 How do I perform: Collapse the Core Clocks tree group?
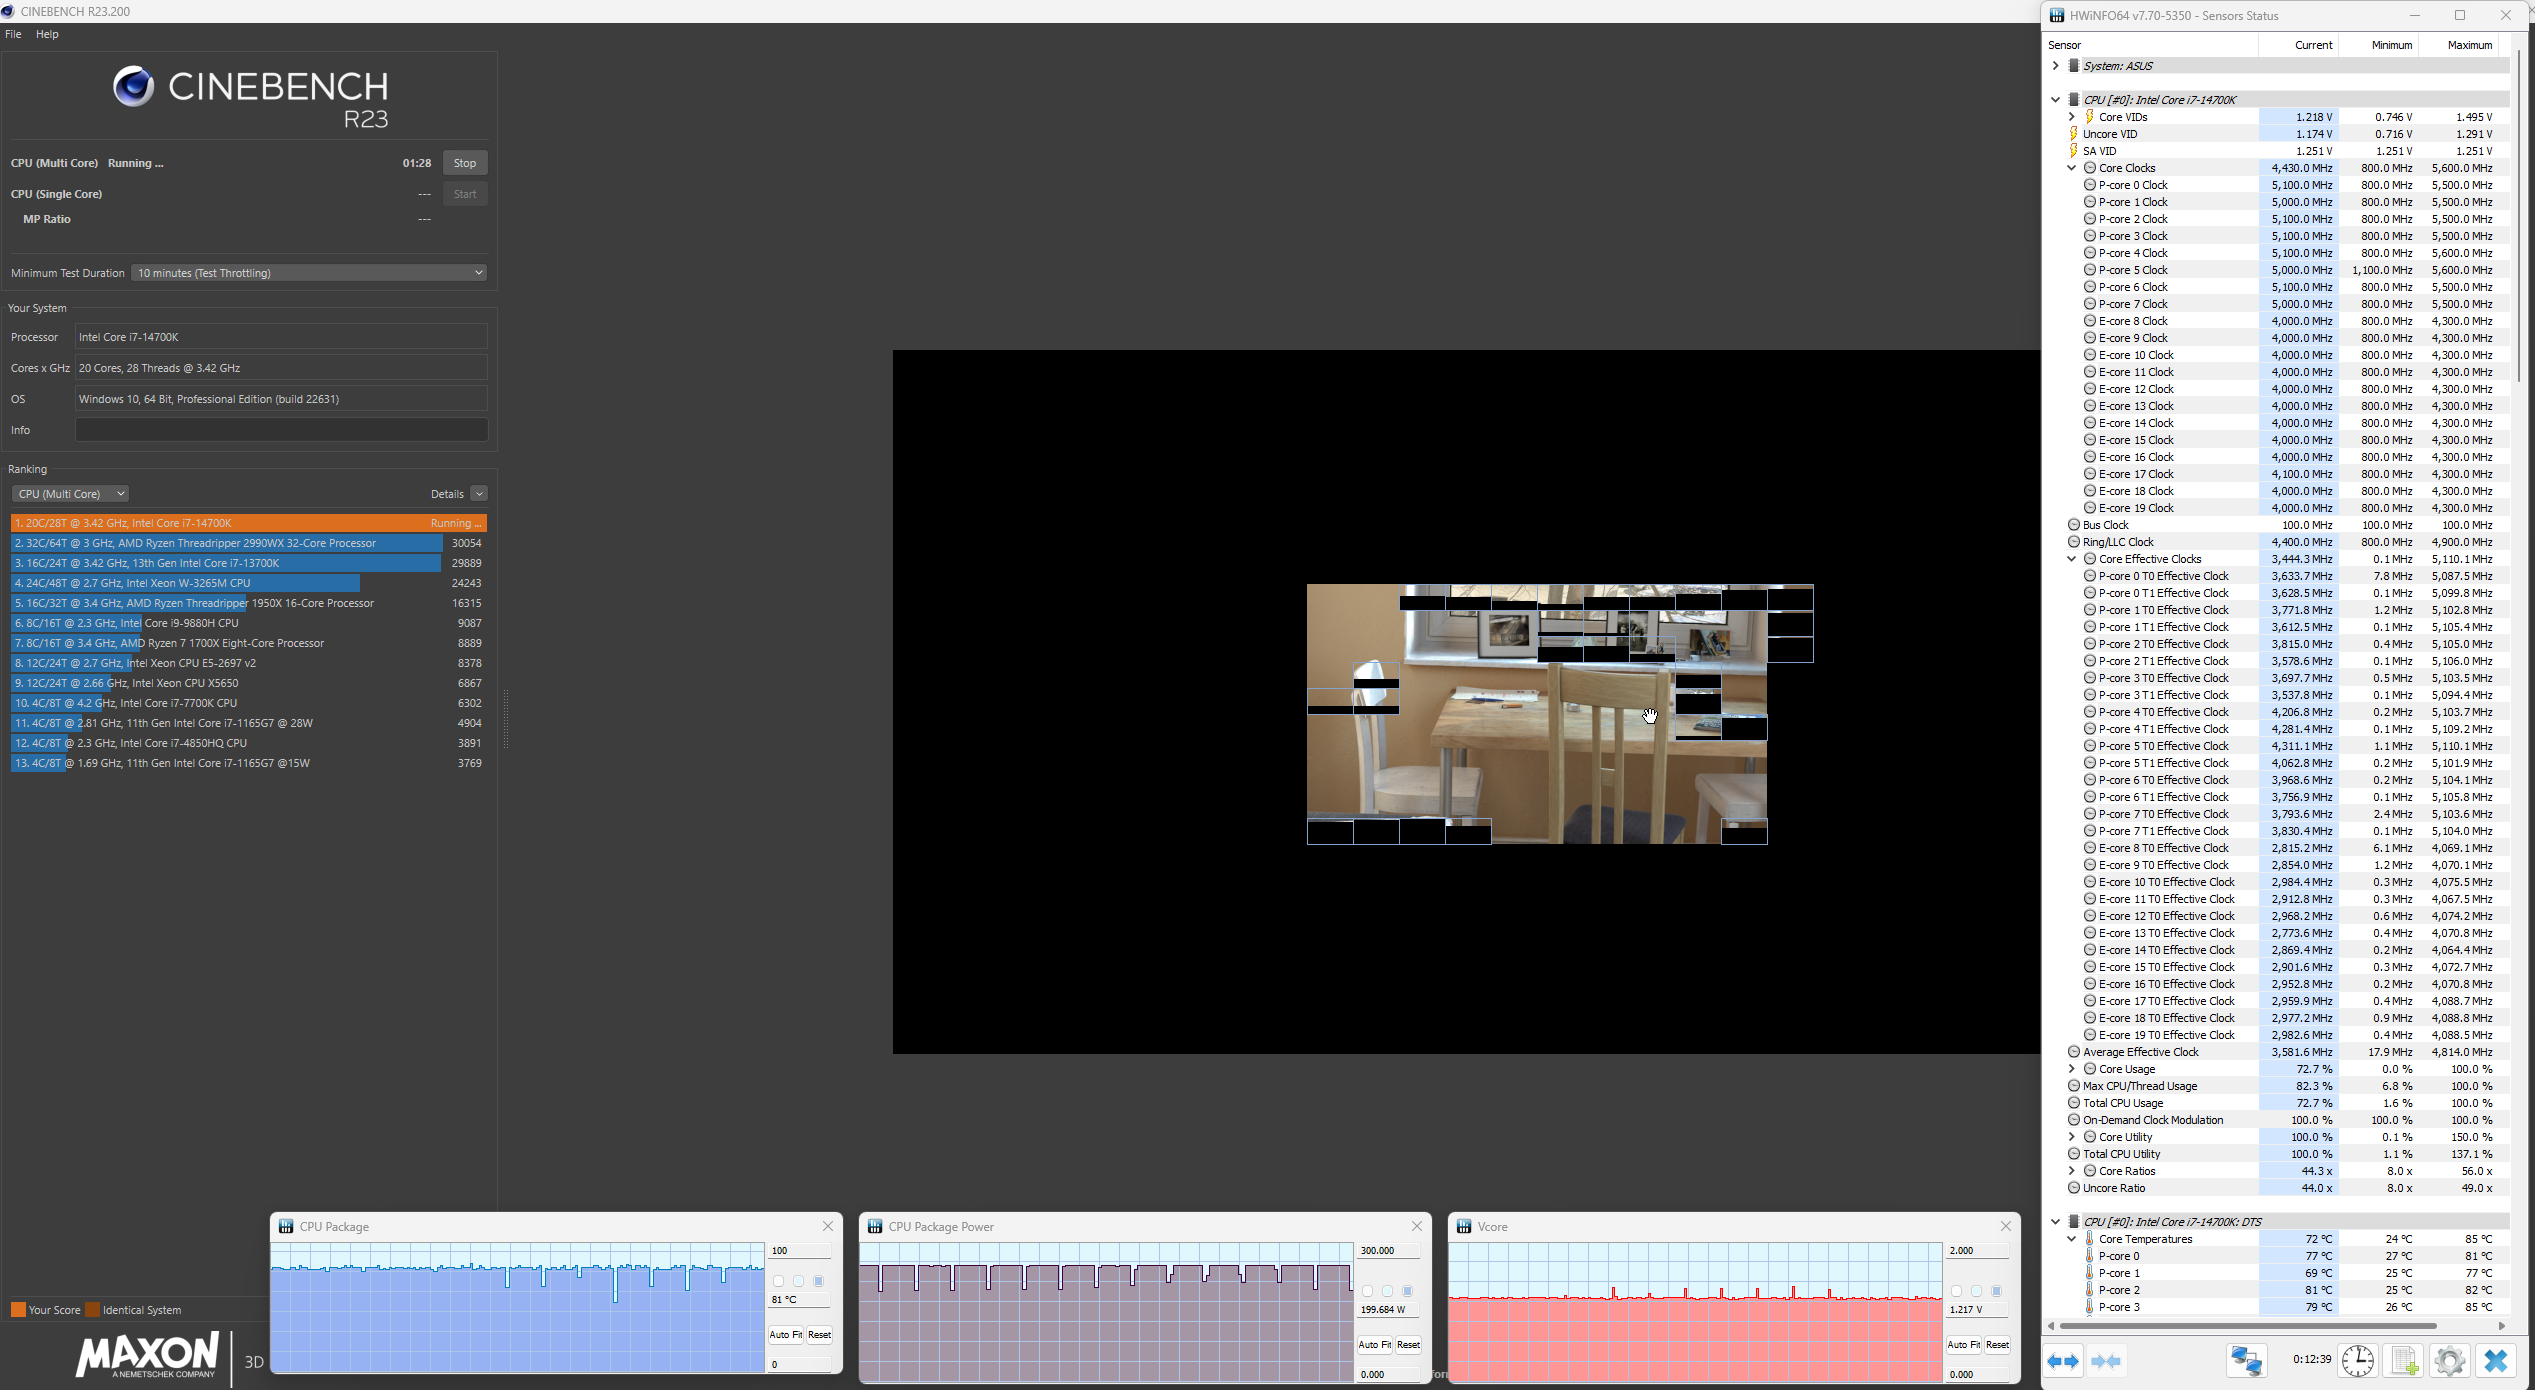pyautogui.click(x=2072, y=168)
